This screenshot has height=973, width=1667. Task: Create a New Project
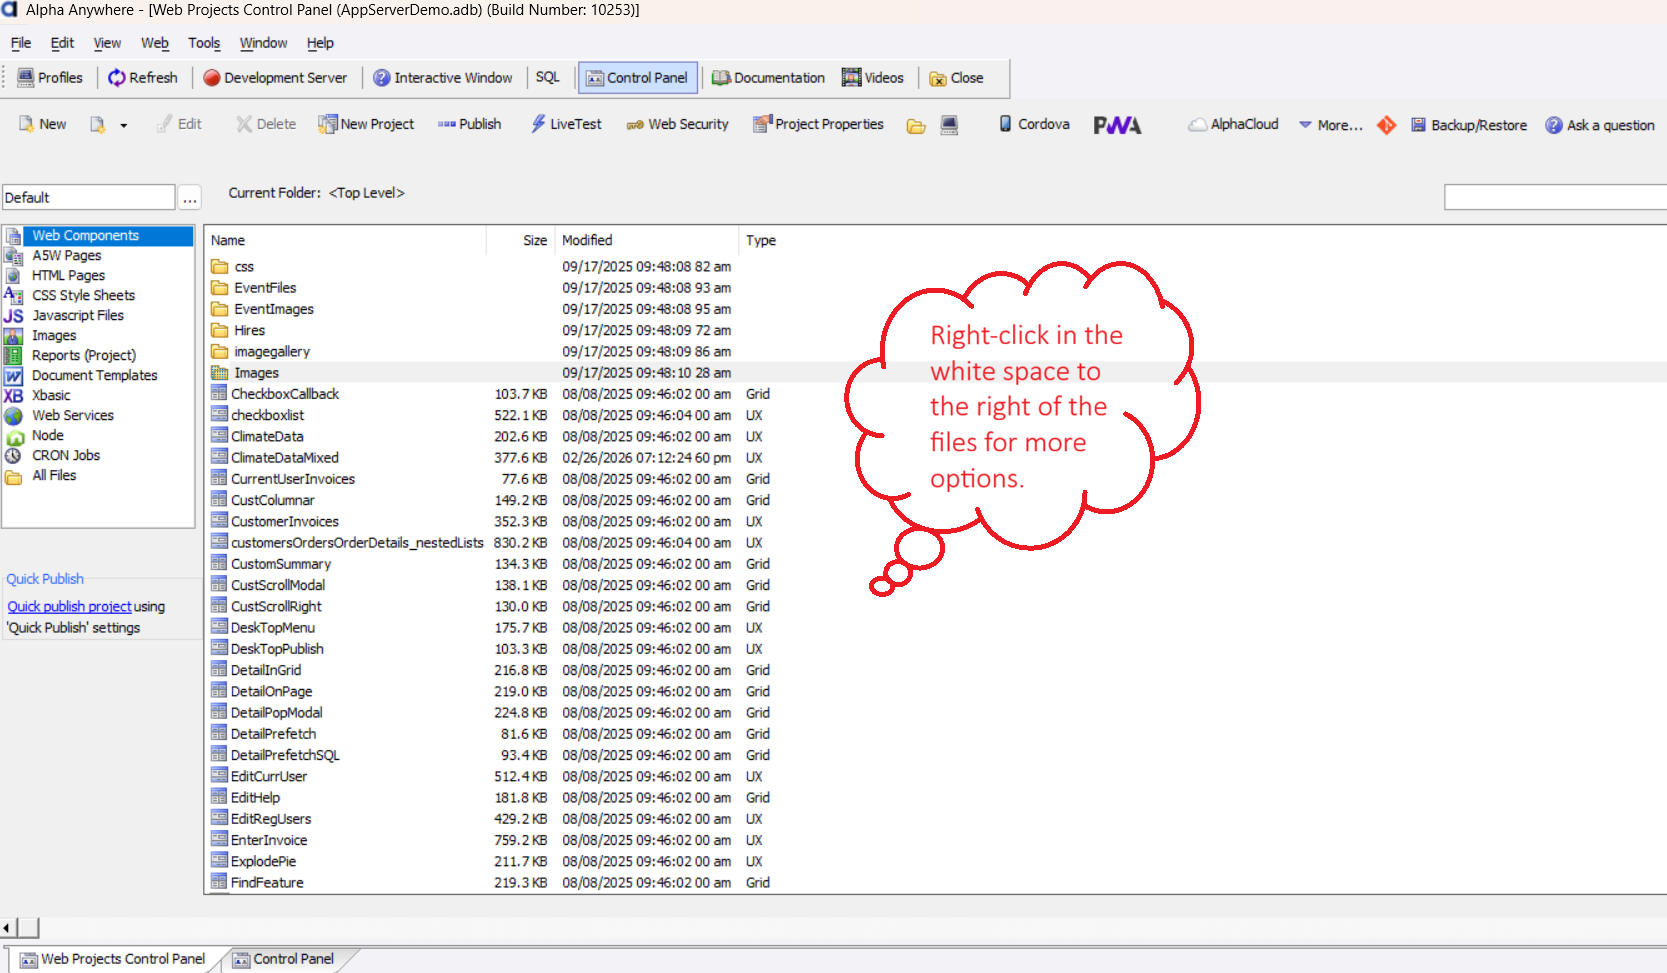(x=366, y=124)
